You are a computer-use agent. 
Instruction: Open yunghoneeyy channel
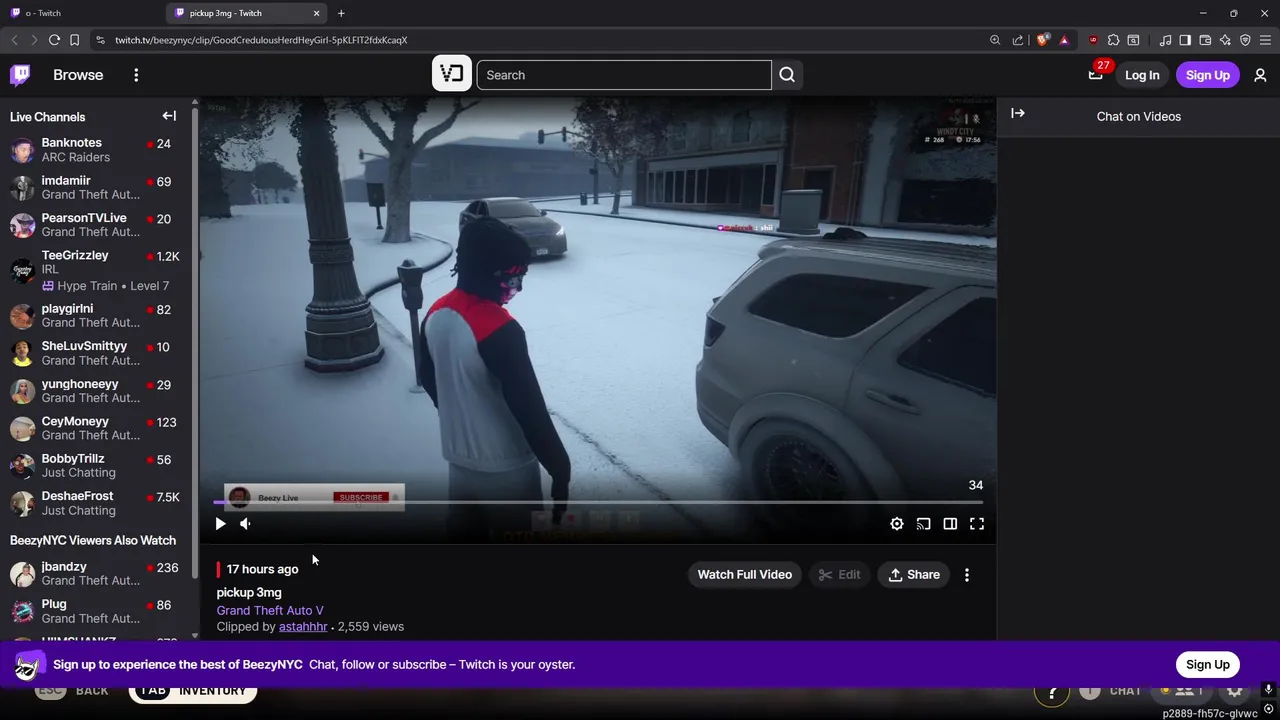[96, 391]
